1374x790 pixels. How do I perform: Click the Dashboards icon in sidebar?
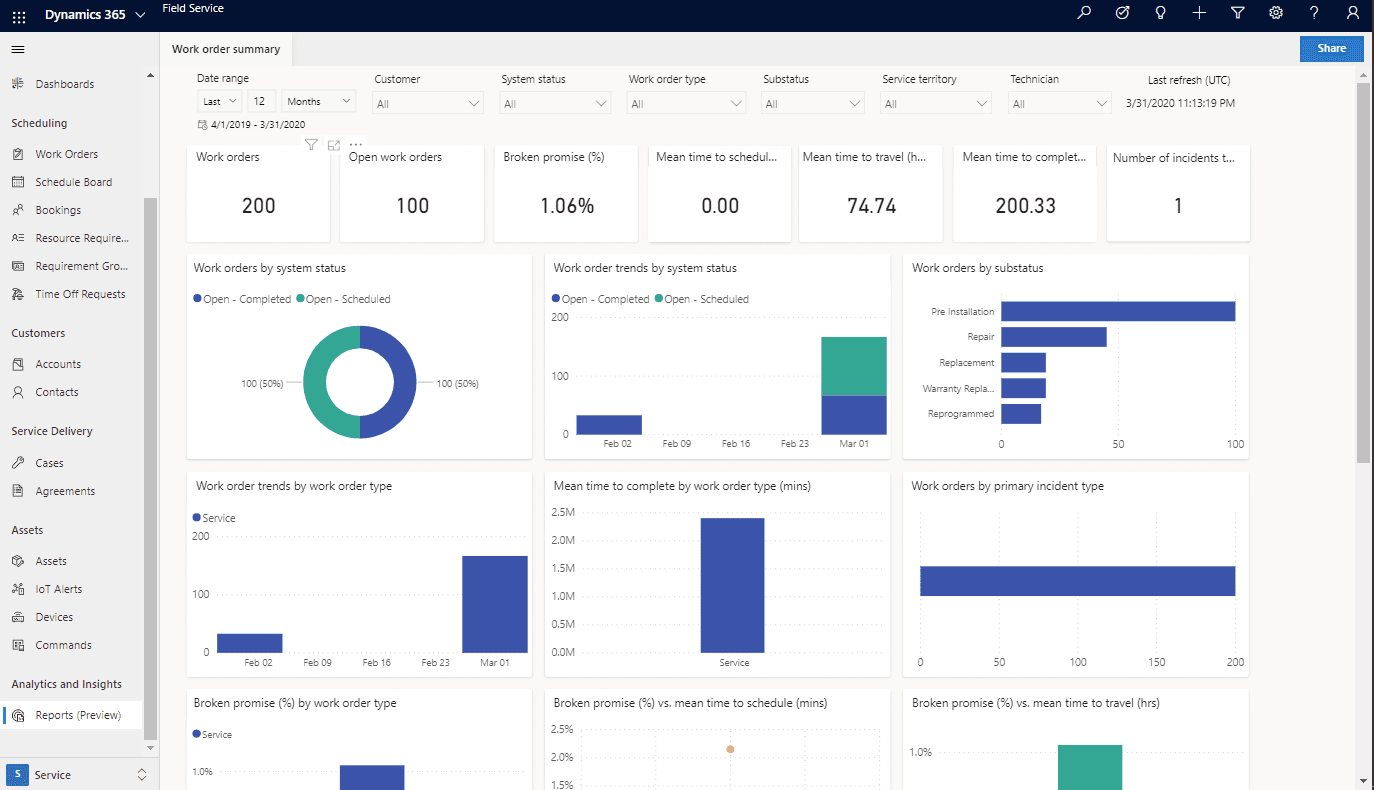pos(18,84)
